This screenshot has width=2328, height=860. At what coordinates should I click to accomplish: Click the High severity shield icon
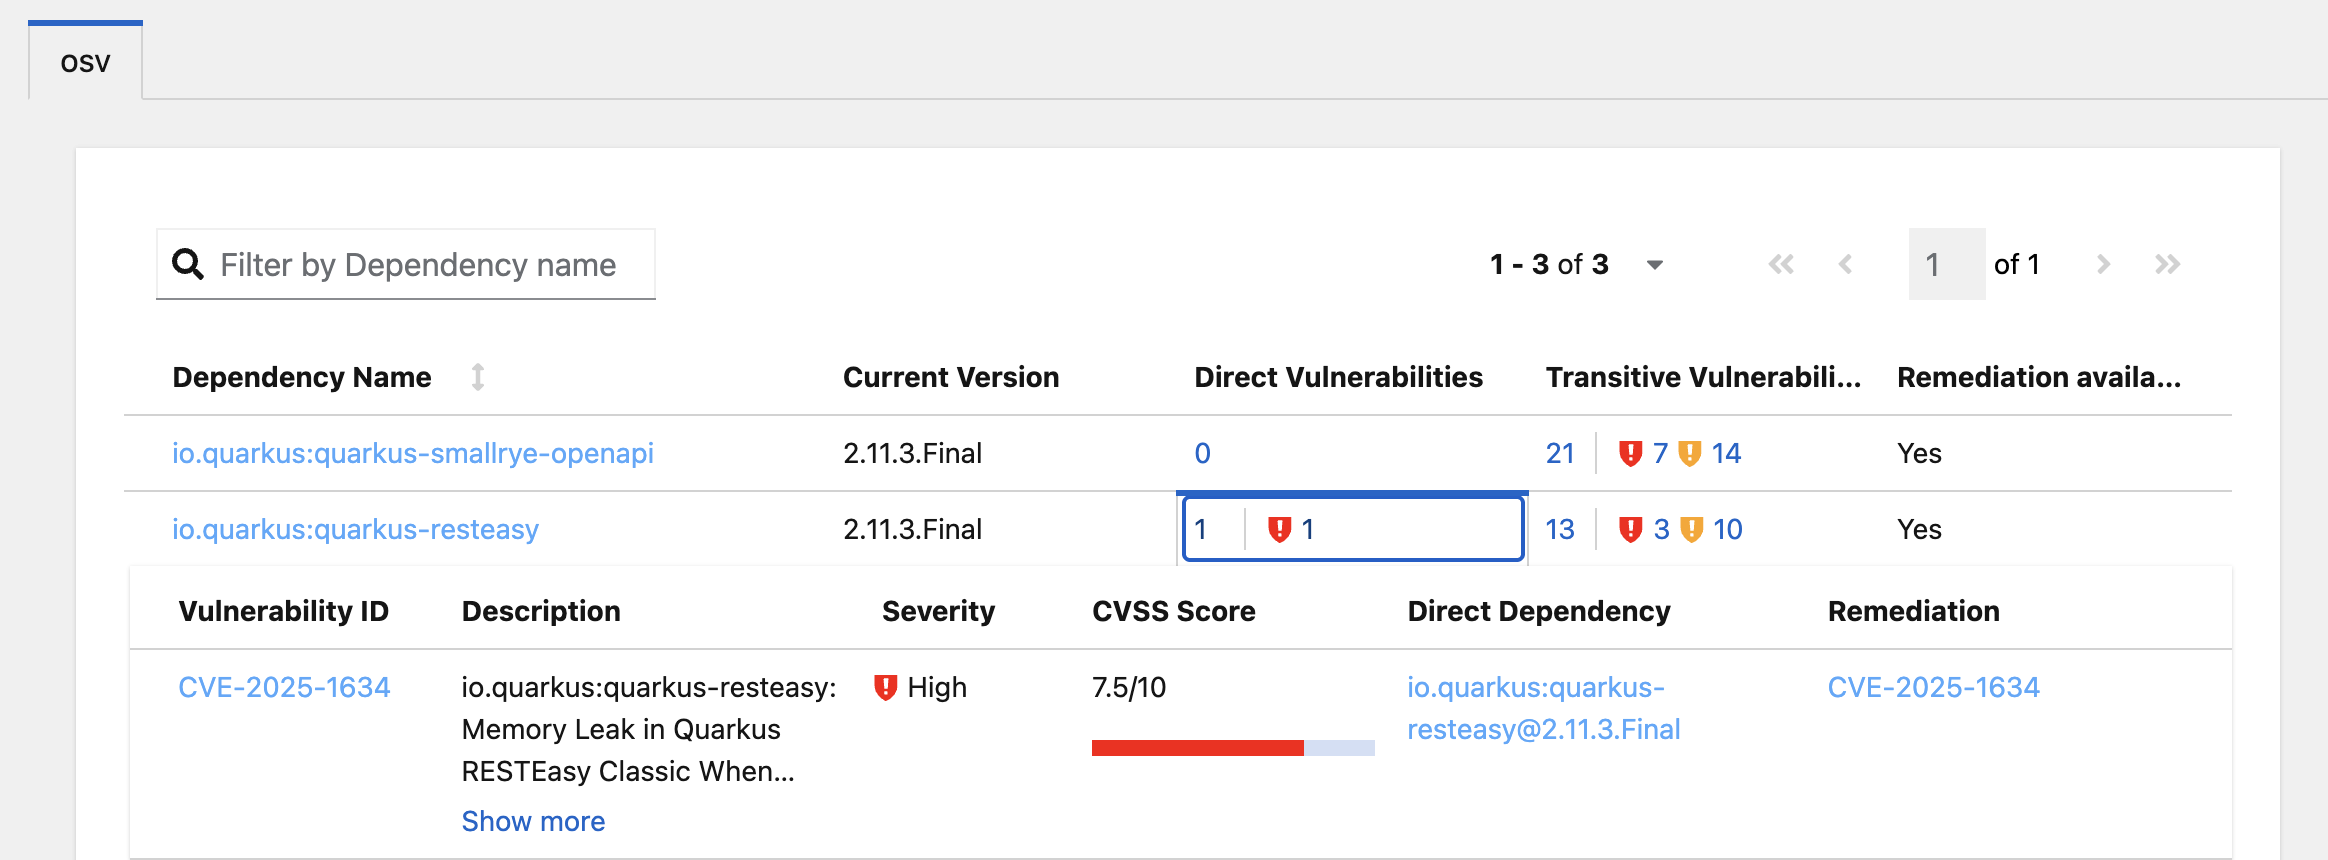tap(885, 687)
